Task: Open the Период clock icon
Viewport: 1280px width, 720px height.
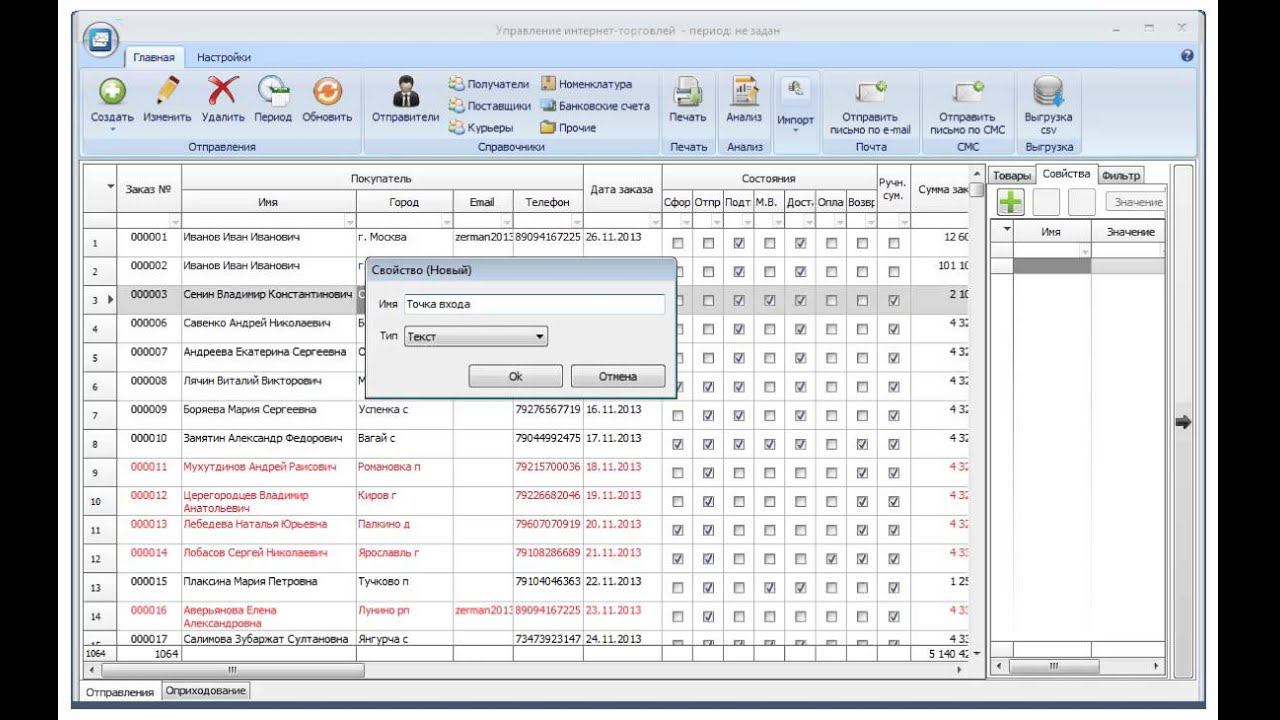Action: pos(273,92)
